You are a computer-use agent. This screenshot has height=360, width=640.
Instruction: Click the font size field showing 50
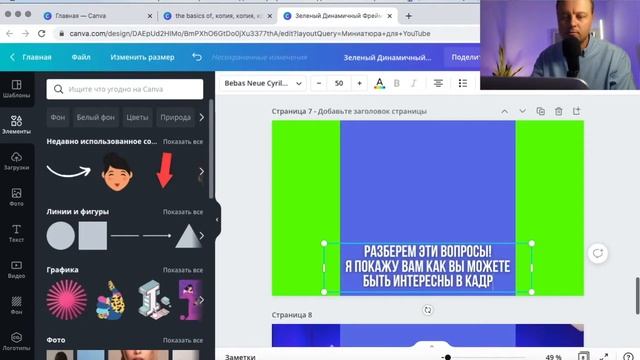pyautogui.click(x=339, y=83)
